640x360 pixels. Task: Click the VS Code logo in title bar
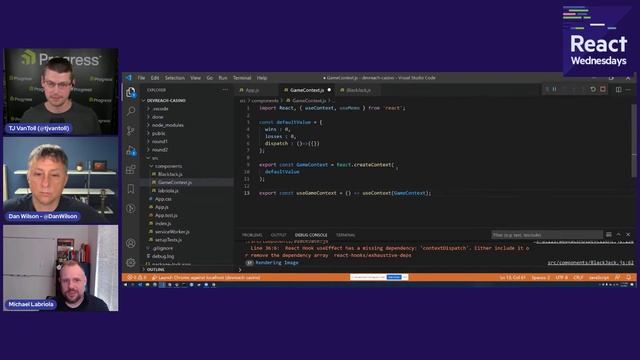click(x=129, y=78)
